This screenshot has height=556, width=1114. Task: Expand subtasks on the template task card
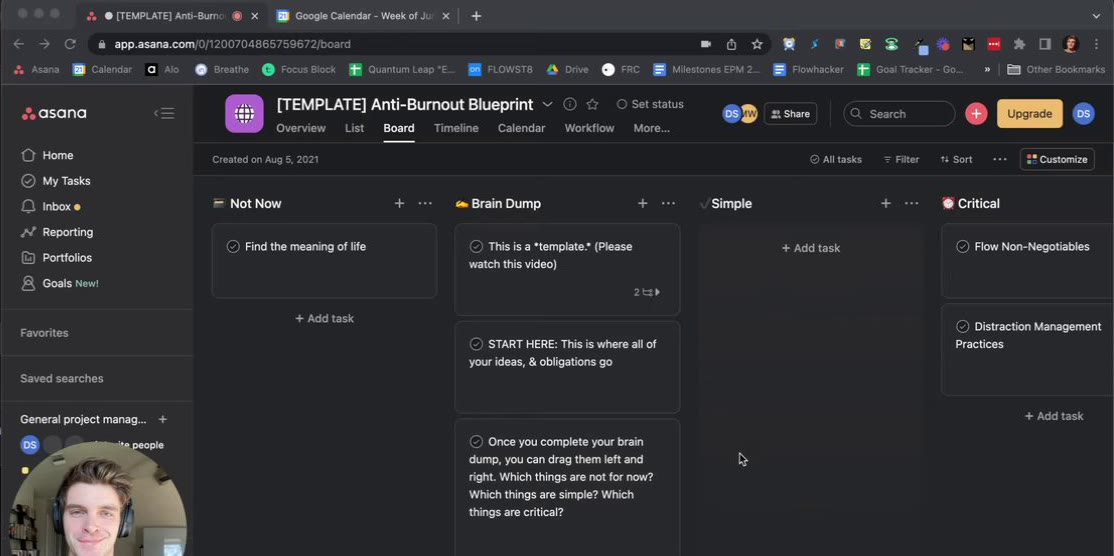pyautogui.click(x=647, y=292)
